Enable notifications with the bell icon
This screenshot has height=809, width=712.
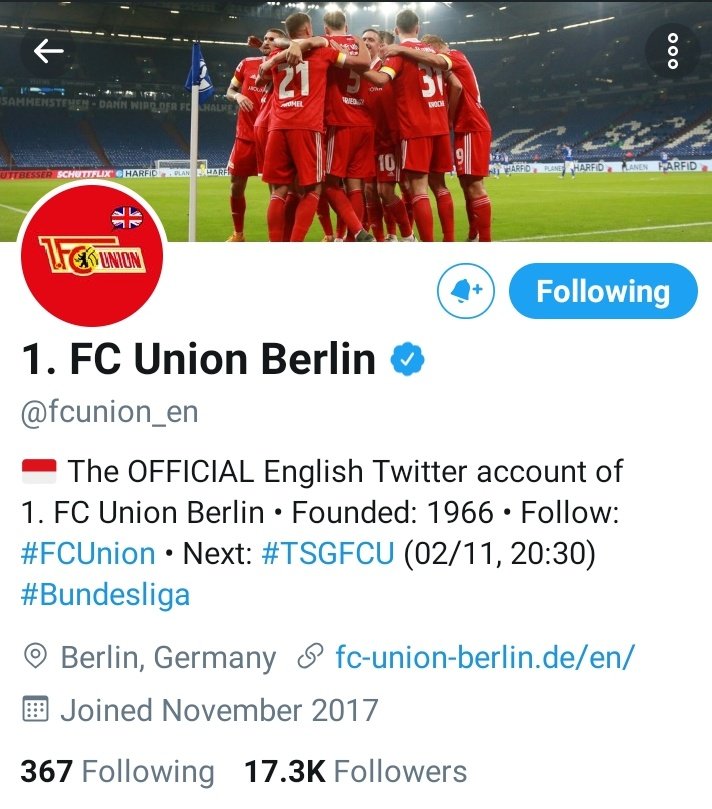click(466, 291)
